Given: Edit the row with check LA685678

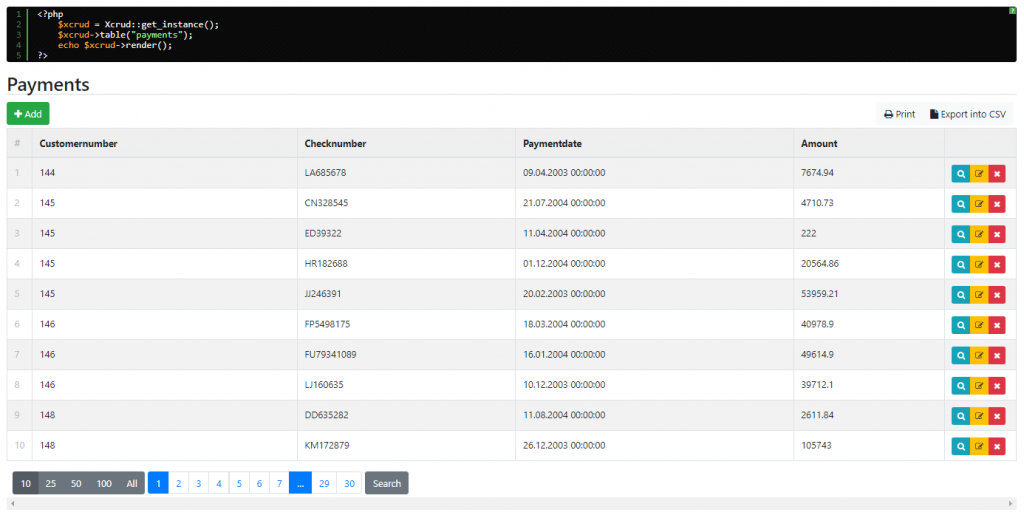Looking at the screenshot, I should tap(979, 174).
